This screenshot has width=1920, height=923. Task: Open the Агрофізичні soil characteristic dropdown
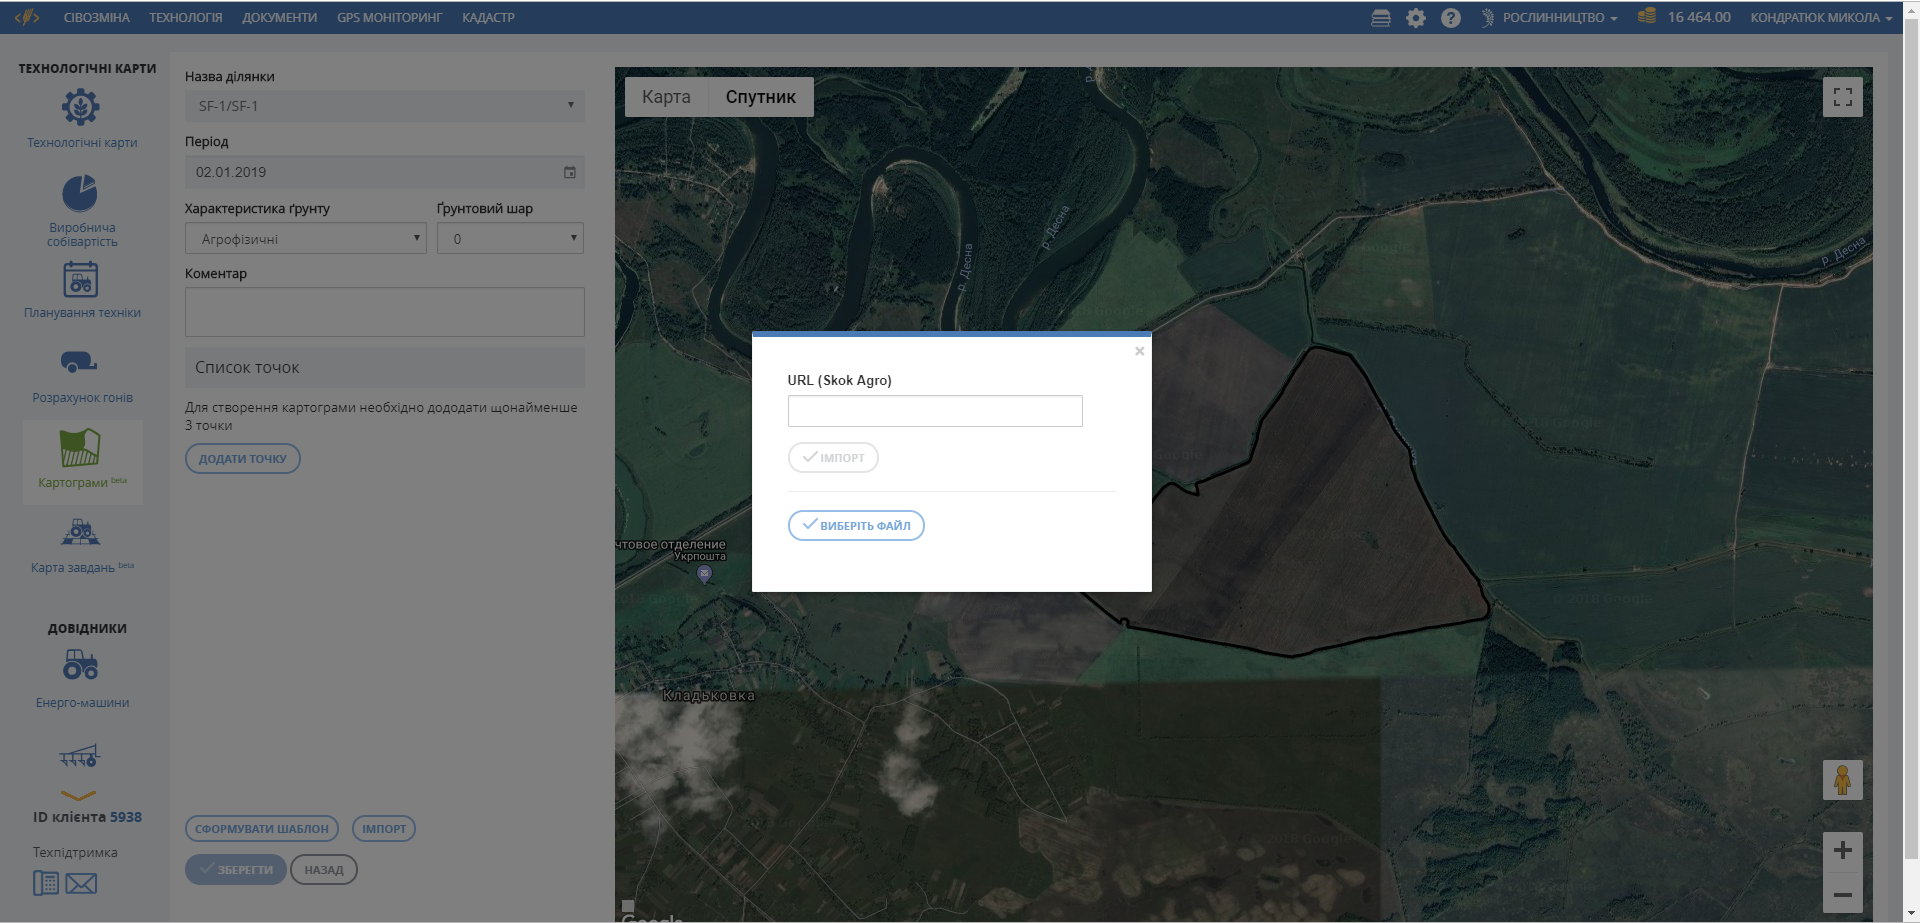(x=305, y=239)
